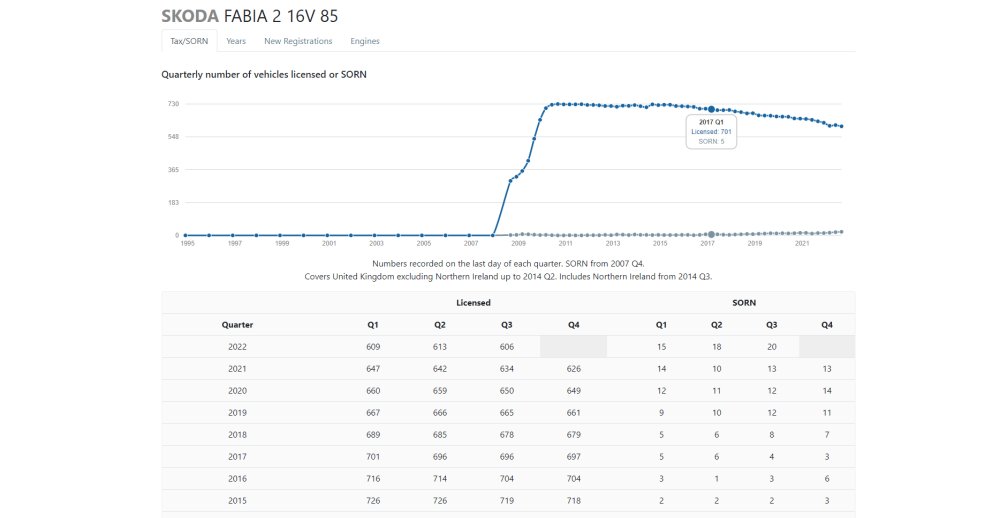The width and height of the screenshot is (1000, 518).
Task: Click the SORN value 20 for 2022 Q3
Action: [772, 347]
